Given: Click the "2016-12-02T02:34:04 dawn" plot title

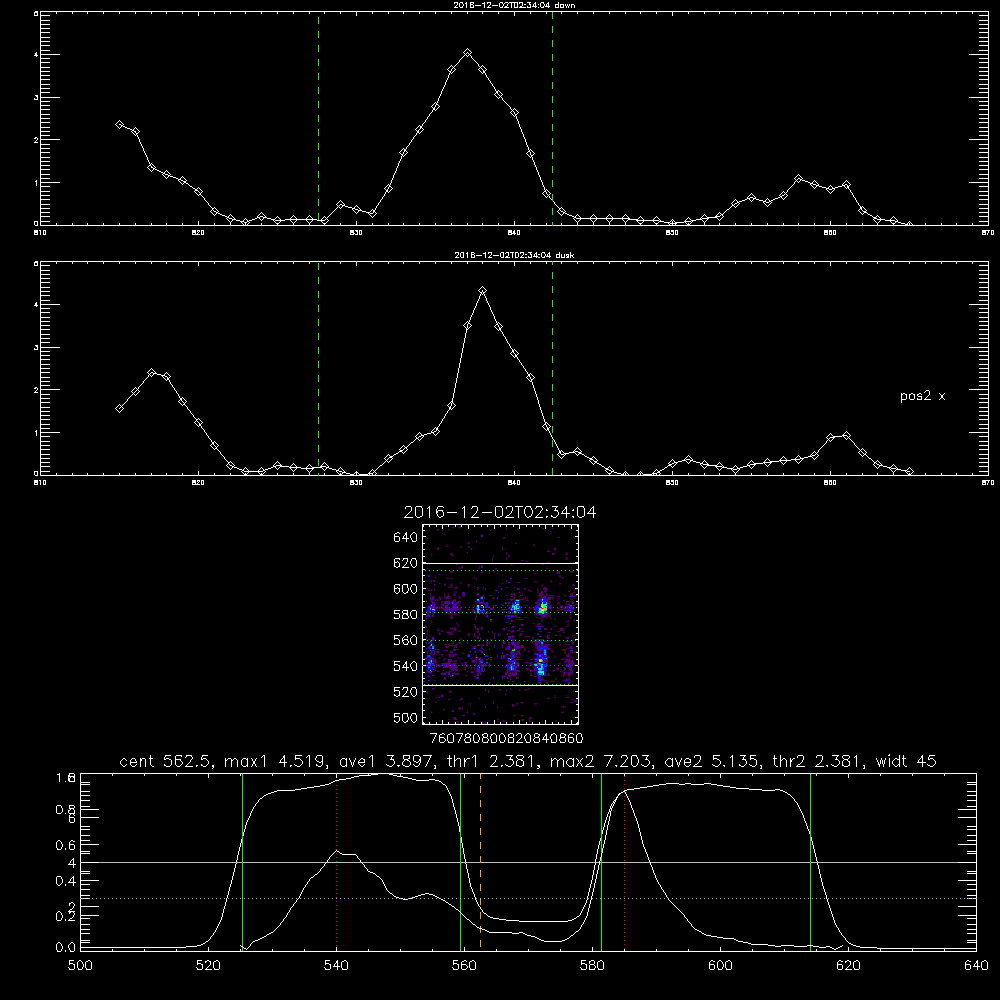Looking at the screenshot, I should [514, 5].
